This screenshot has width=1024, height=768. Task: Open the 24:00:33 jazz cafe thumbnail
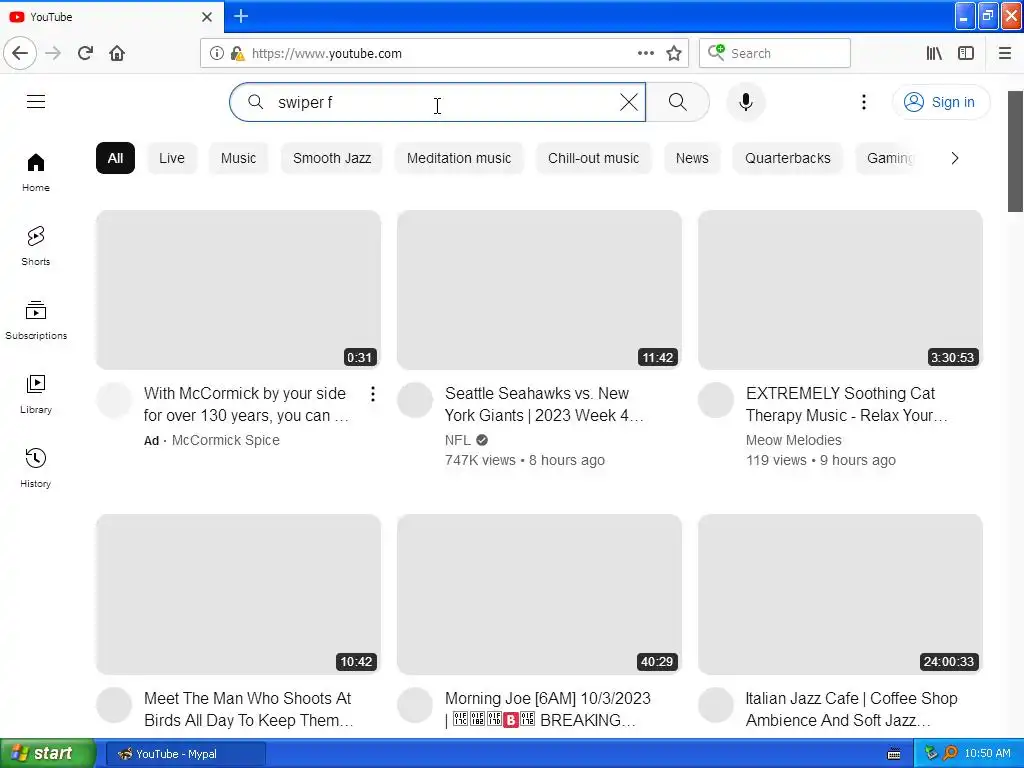tap(840, 594)
